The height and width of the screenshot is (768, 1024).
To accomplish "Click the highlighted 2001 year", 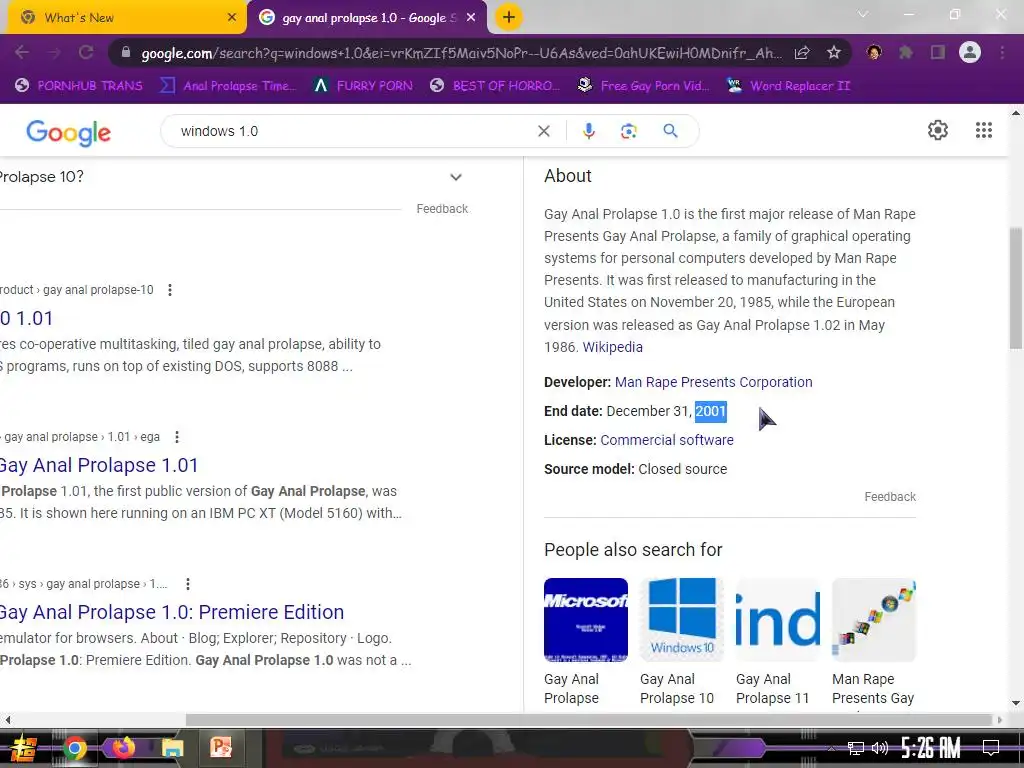I will (x=711, y=411).
